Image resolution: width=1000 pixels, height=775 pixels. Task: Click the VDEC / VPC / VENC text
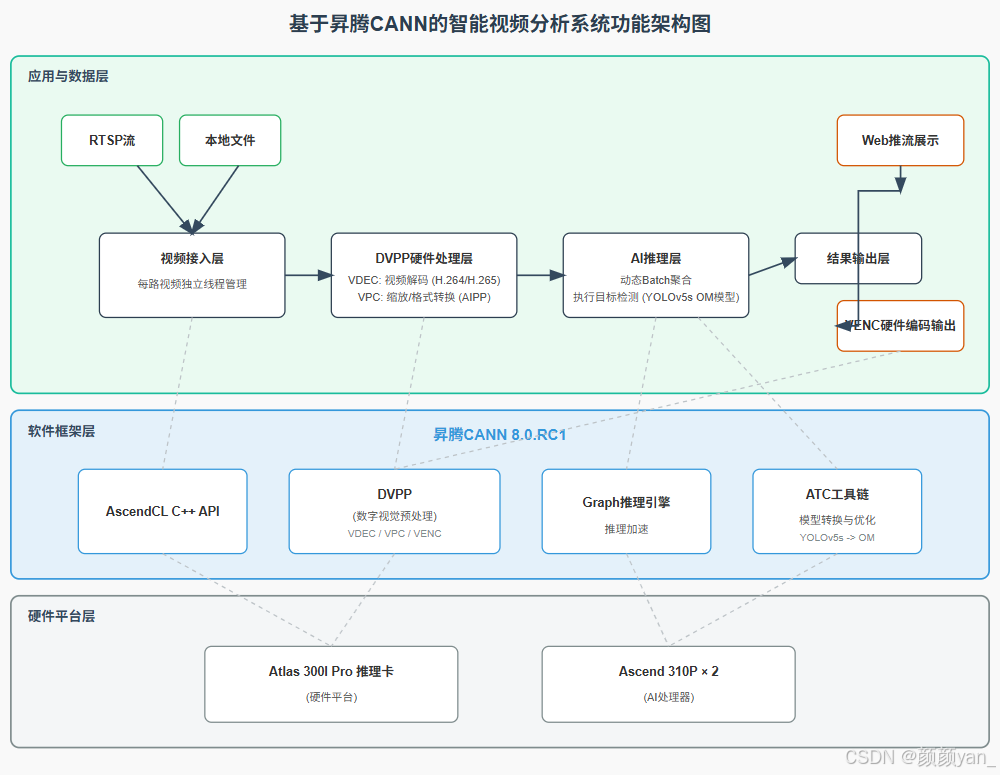pyautogui.click(x=395, y=534)
